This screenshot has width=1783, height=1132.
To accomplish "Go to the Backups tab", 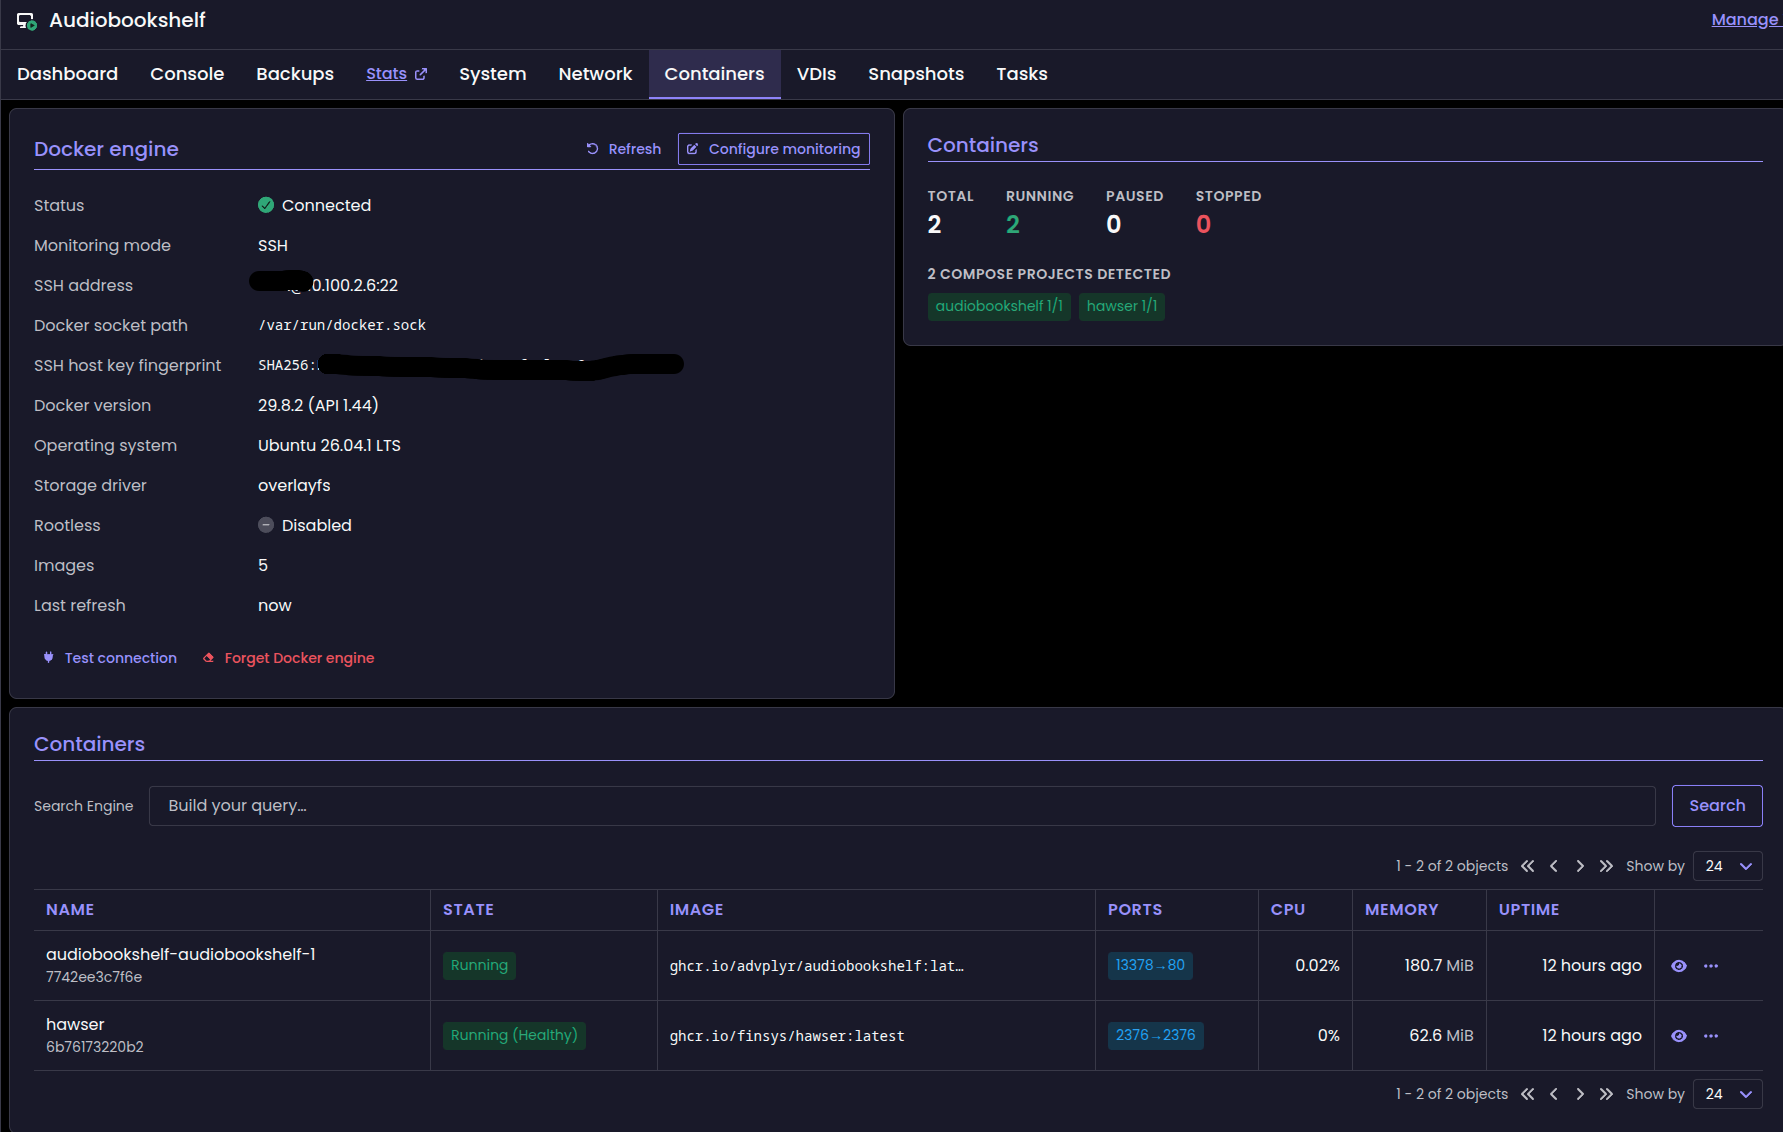I will coord(295,74).
